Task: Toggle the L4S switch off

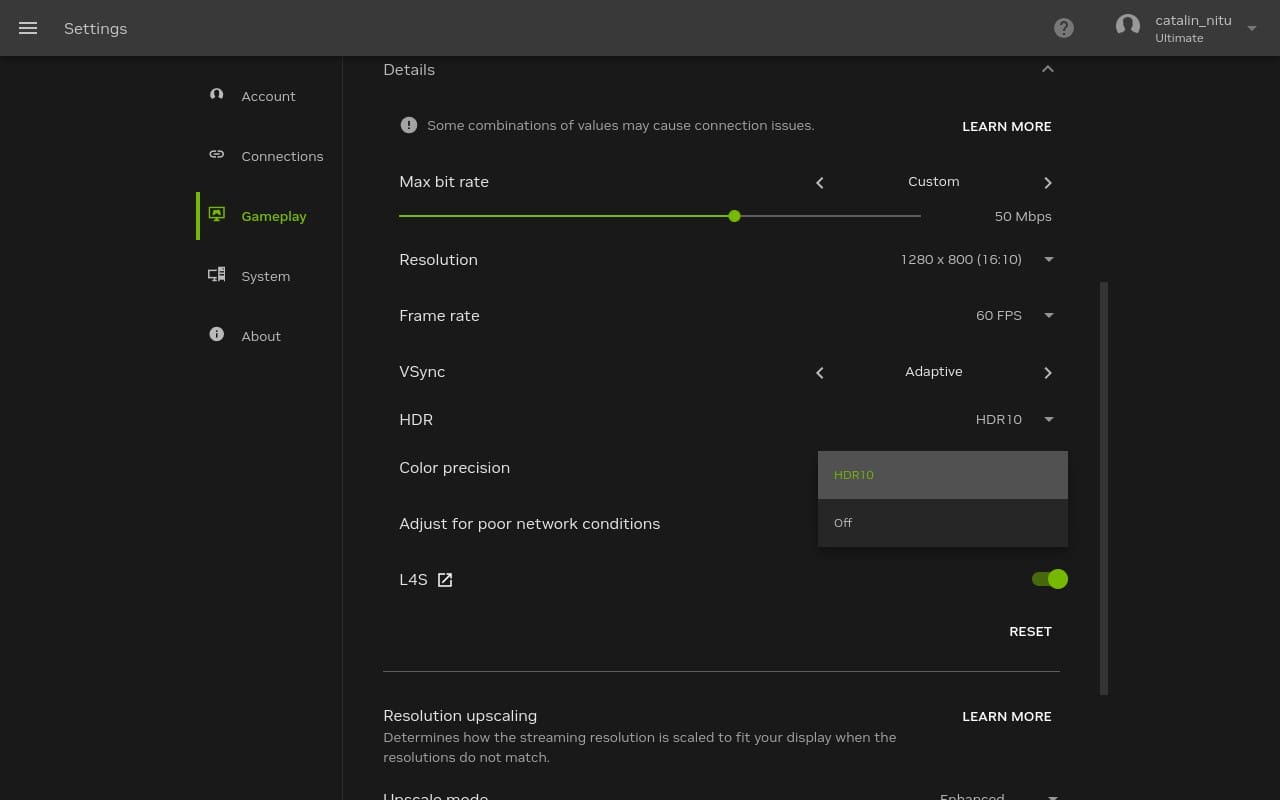Action: [1050, 579]
